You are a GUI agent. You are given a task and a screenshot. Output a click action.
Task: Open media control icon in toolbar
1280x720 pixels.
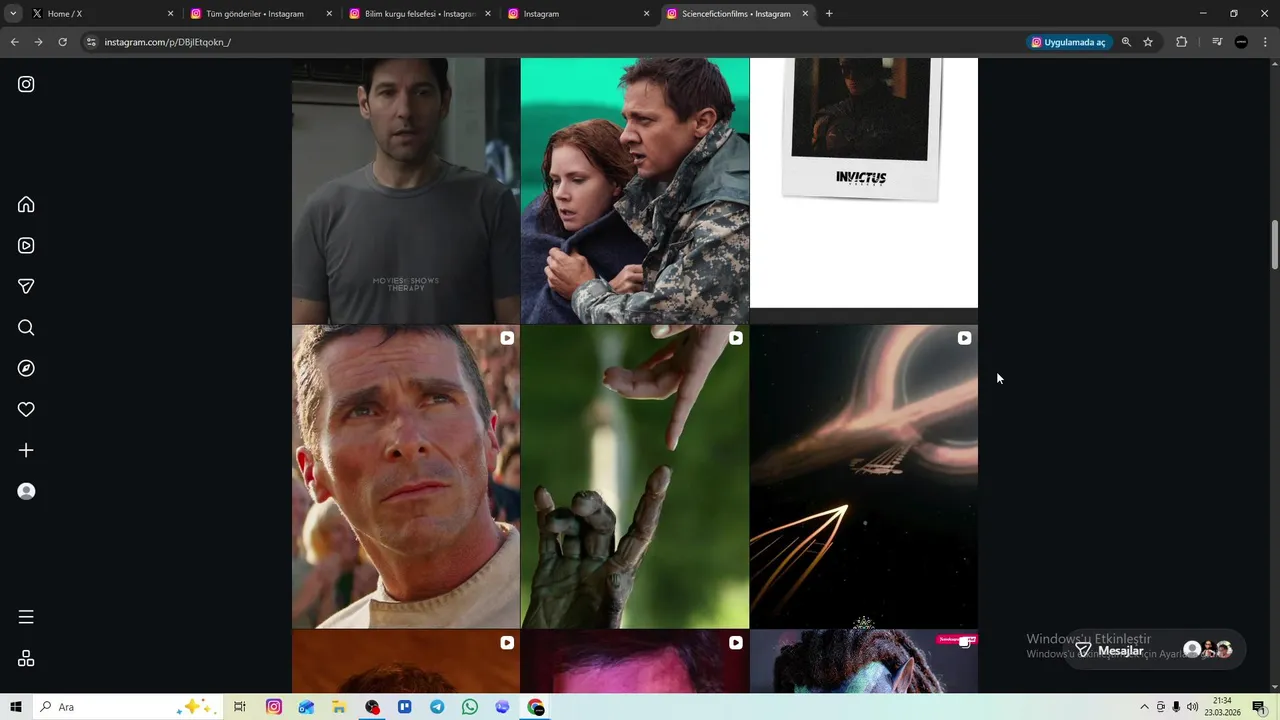coord(1216,42)
